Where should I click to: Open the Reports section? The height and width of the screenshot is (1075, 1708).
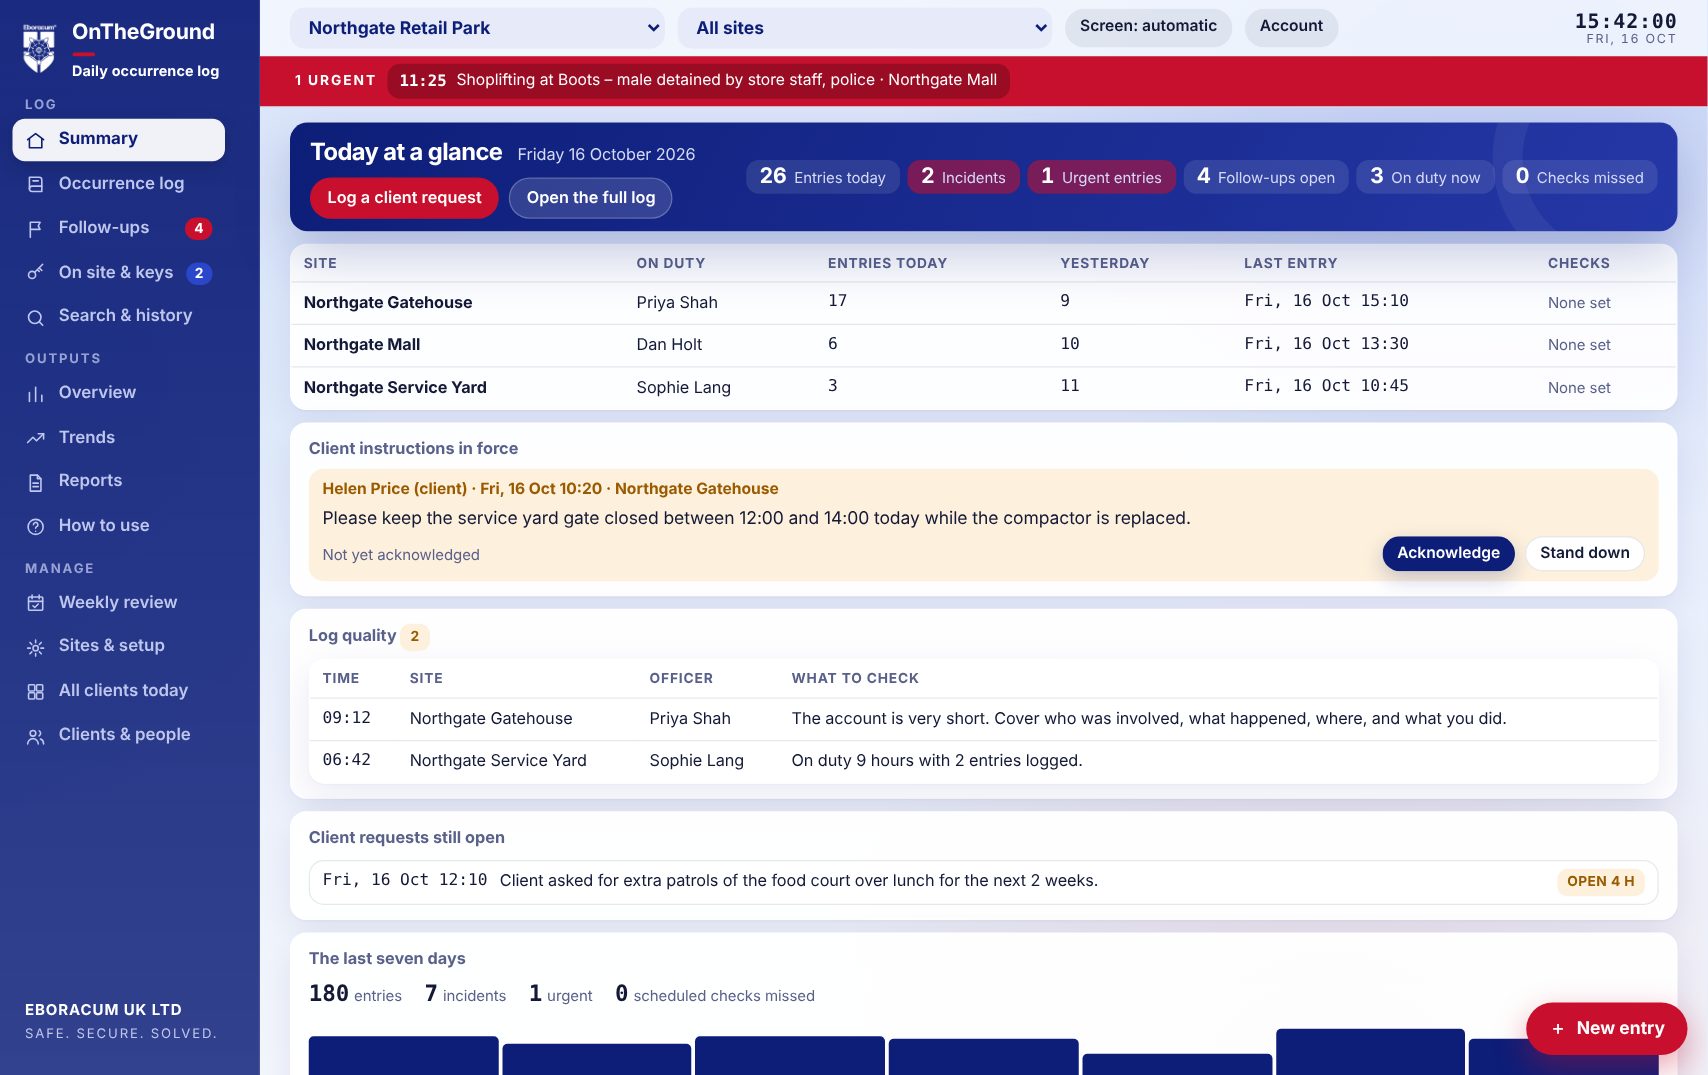pos(118,481)
